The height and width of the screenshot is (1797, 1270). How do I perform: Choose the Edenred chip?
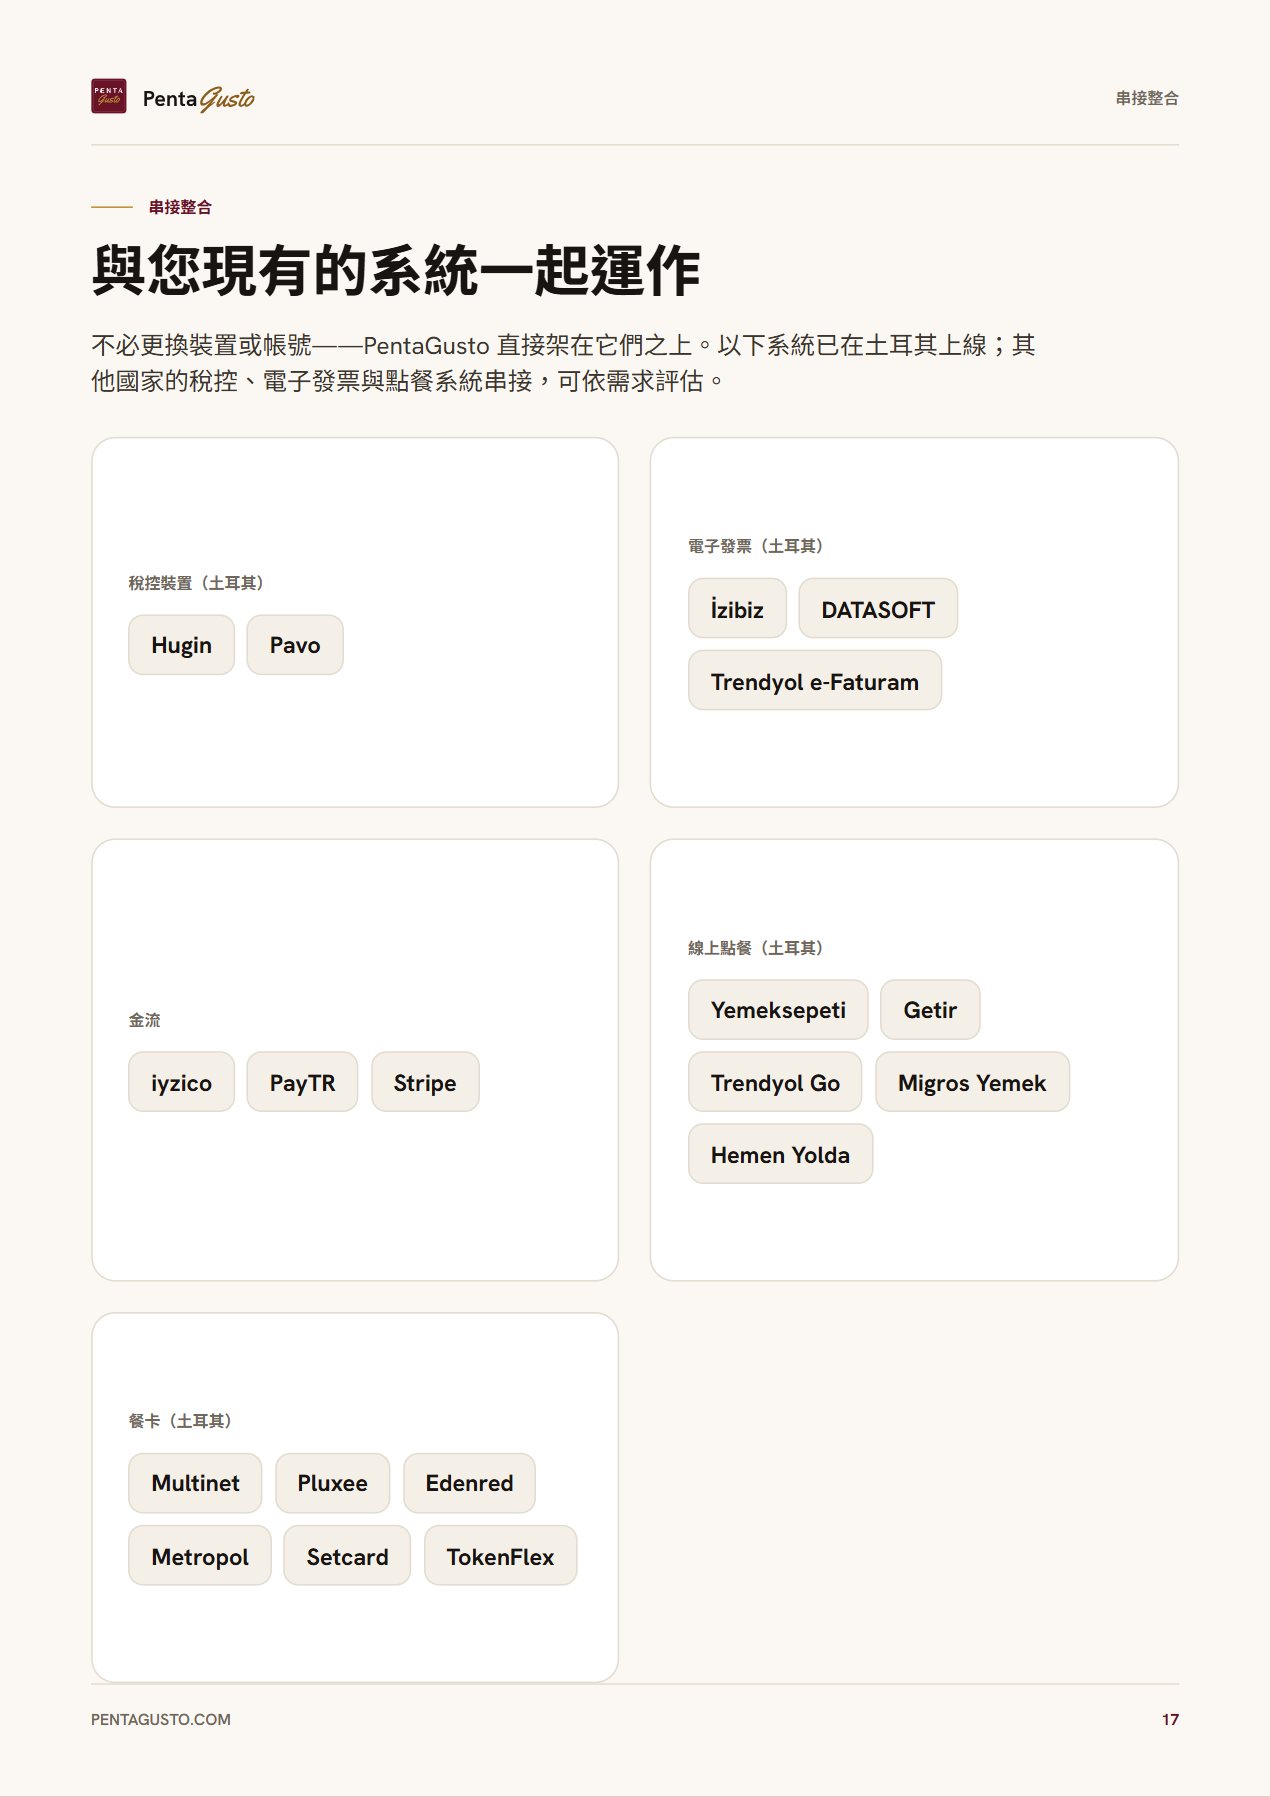click(x=469, y=1483)
